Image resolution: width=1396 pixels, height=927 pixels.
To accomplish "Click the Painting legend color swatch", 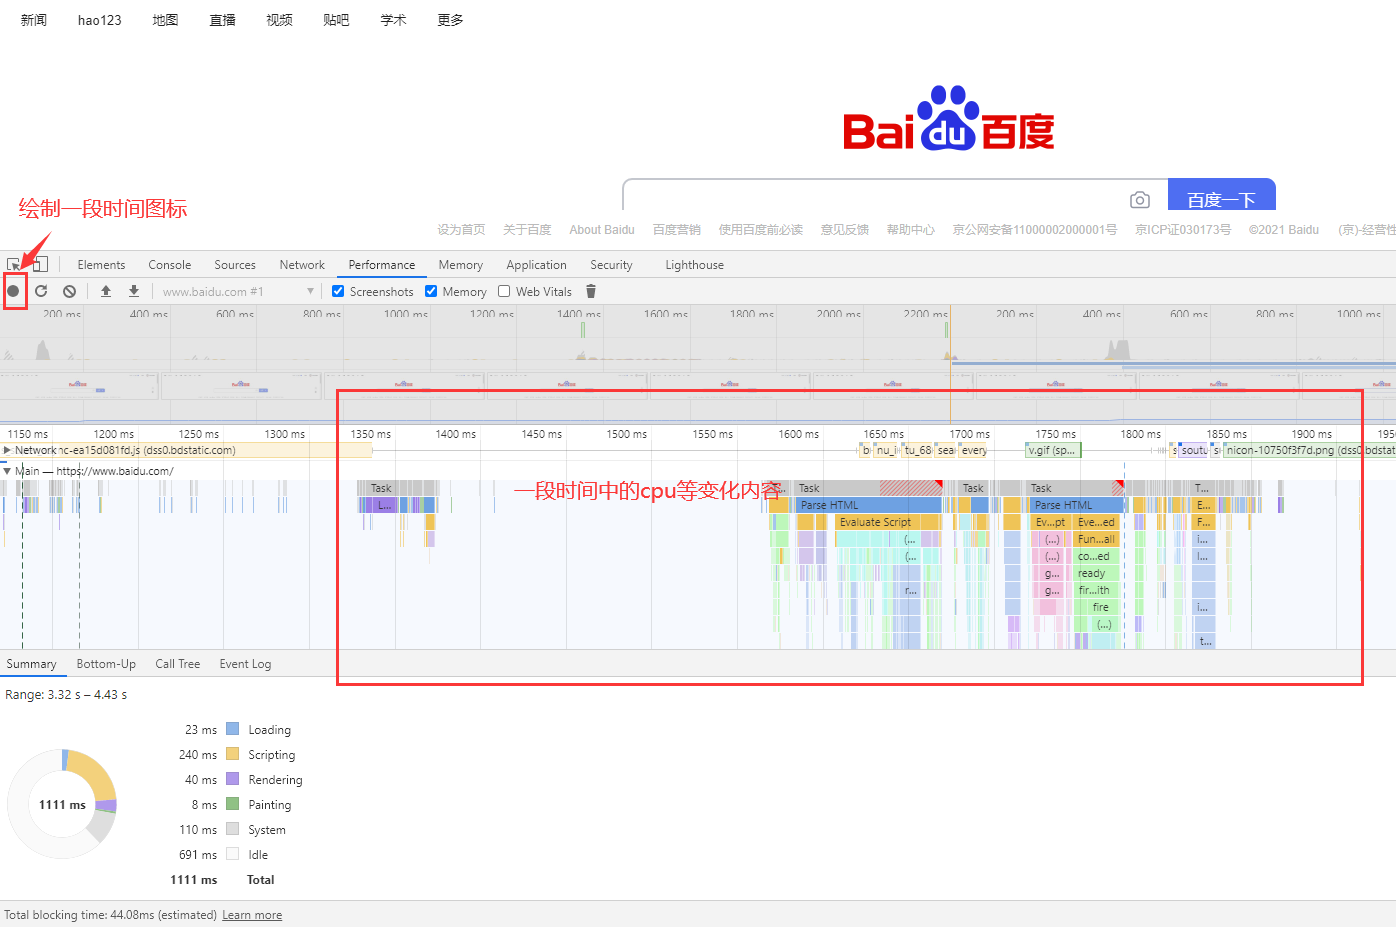I will (233, 804).
